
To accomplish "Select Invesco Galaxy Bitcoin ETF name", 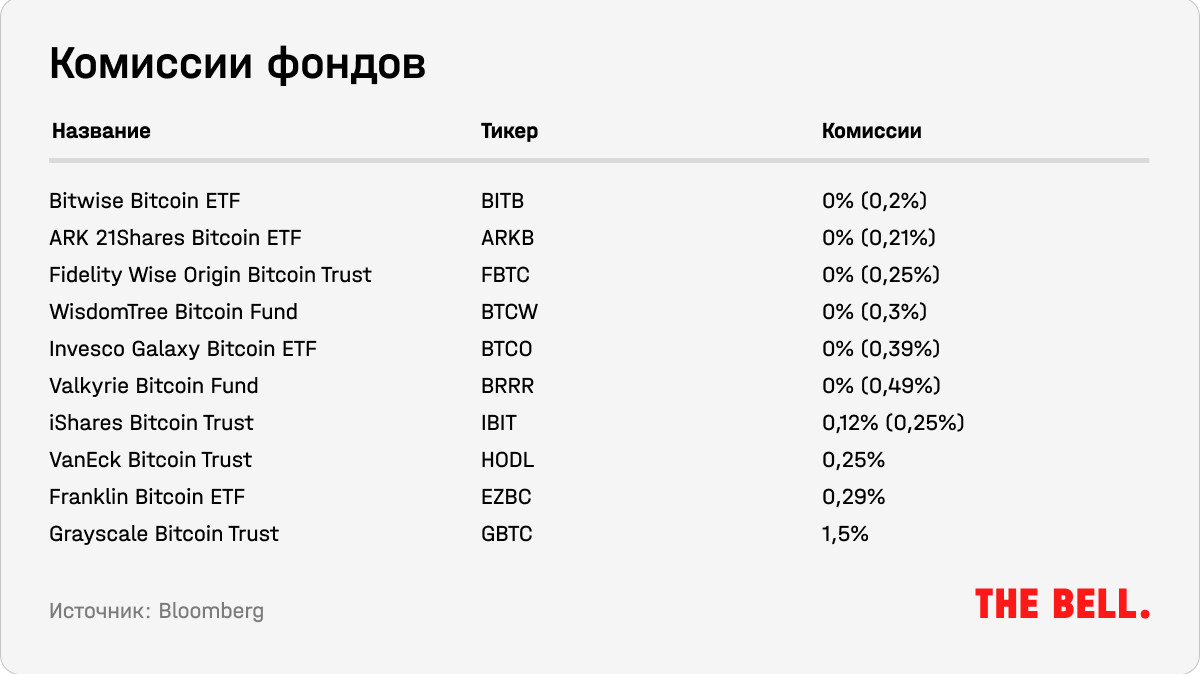I will click(x=183, y=349).
